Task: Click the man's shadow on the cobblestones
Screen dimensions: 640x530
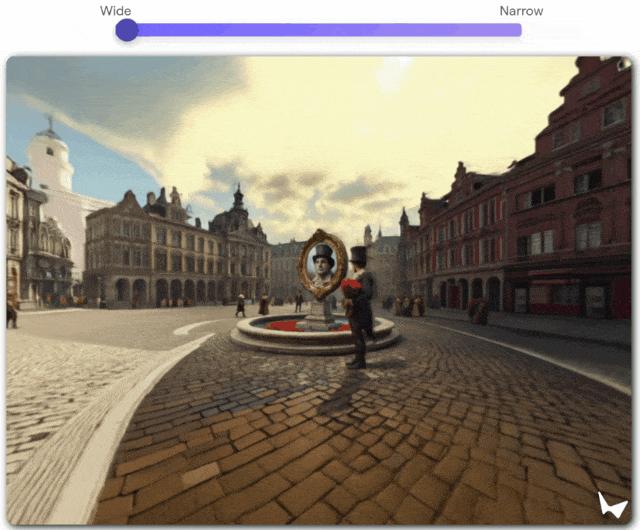Action: point(342,390)
